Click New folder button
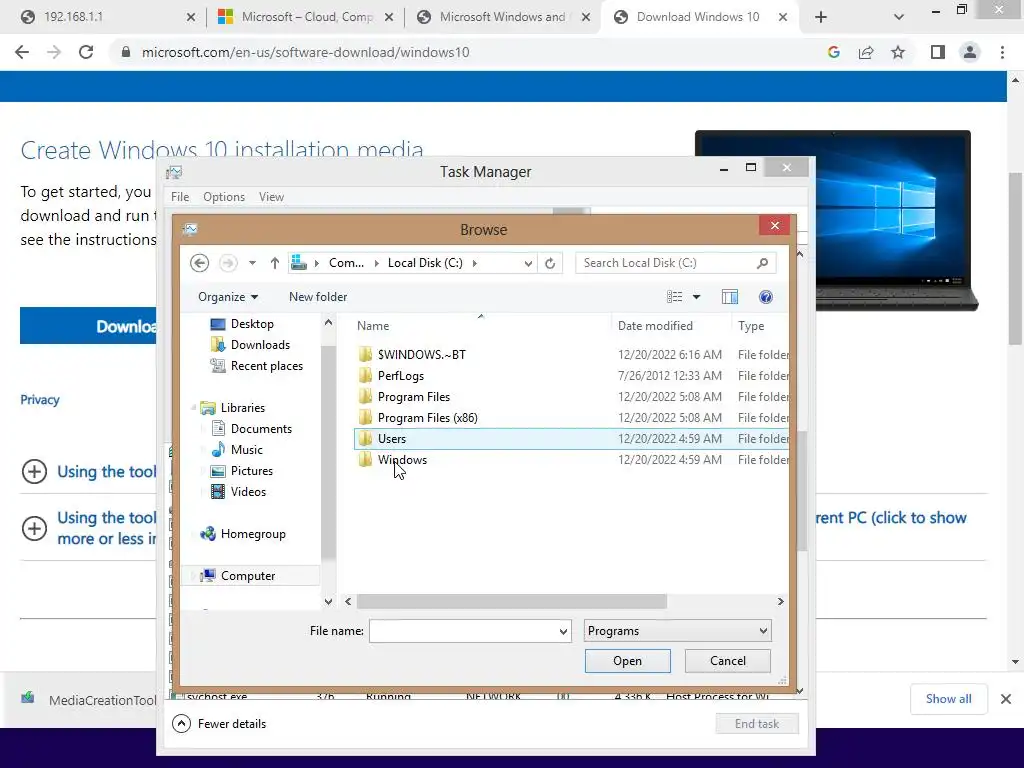Viewport: 1024px width, 768px height. 318,297
